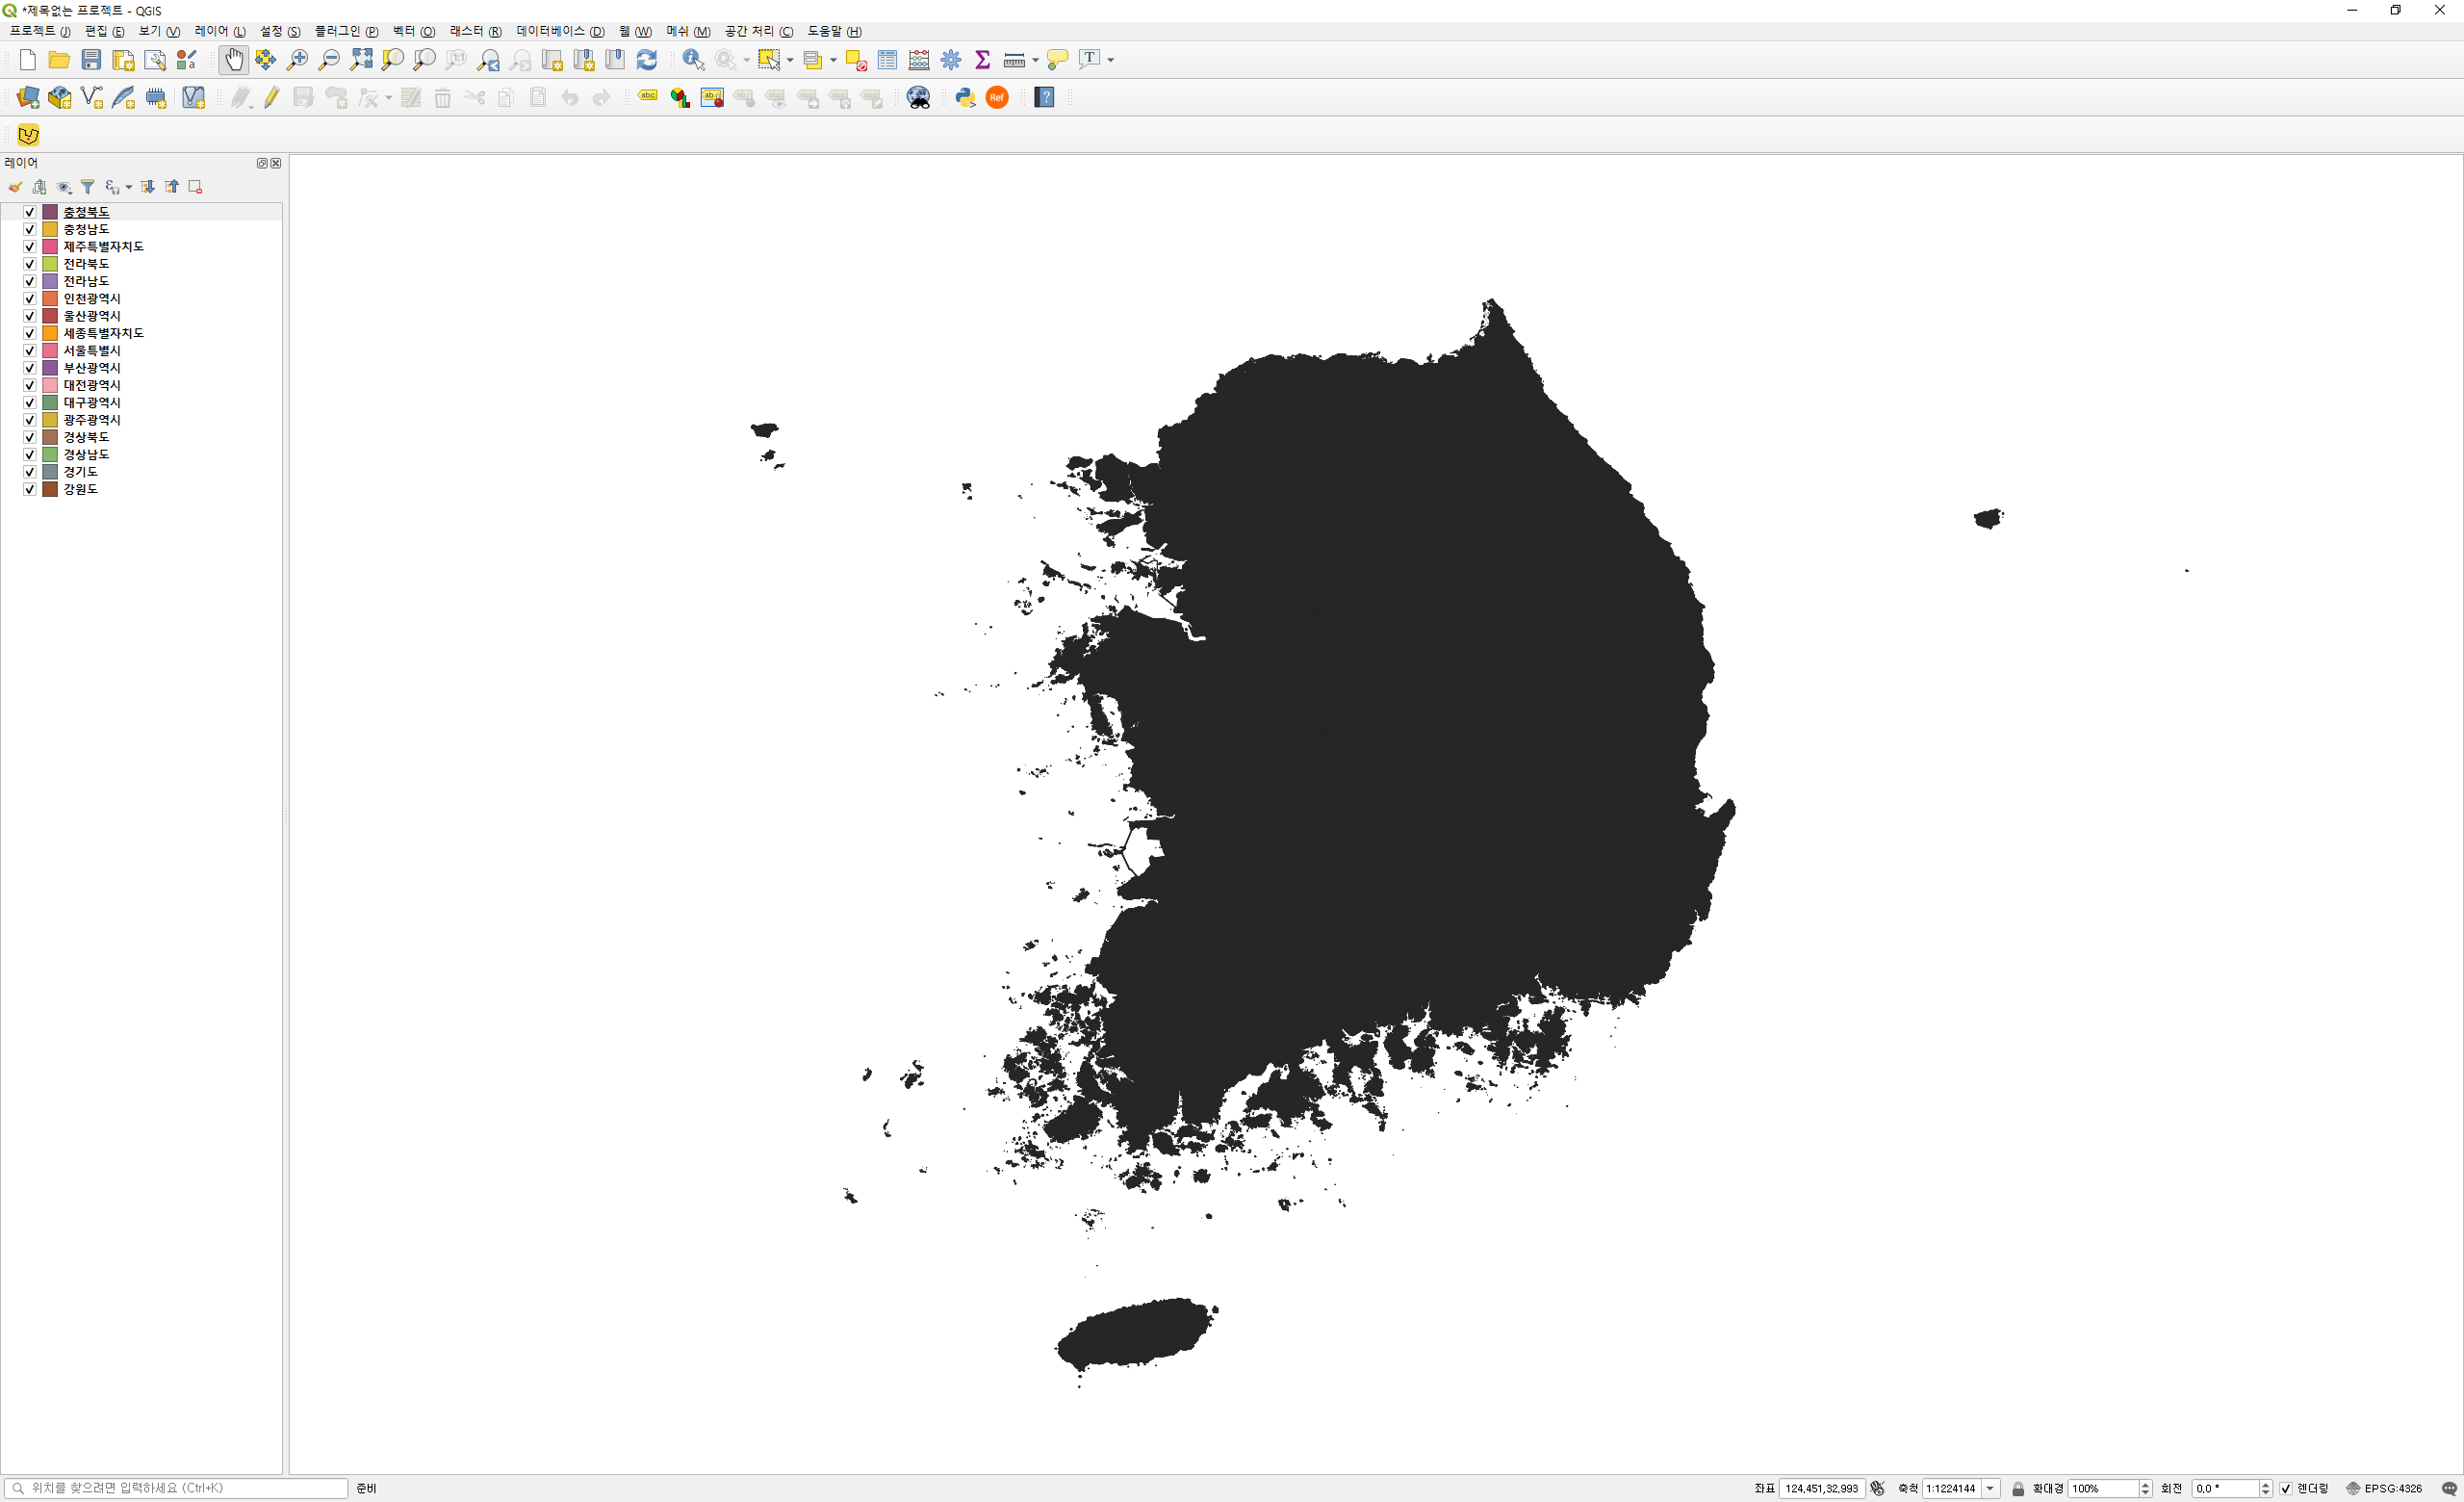
Task: Uncheck the 제주특별자치도 layer checkbox
Action: click(x=30, y=247)
